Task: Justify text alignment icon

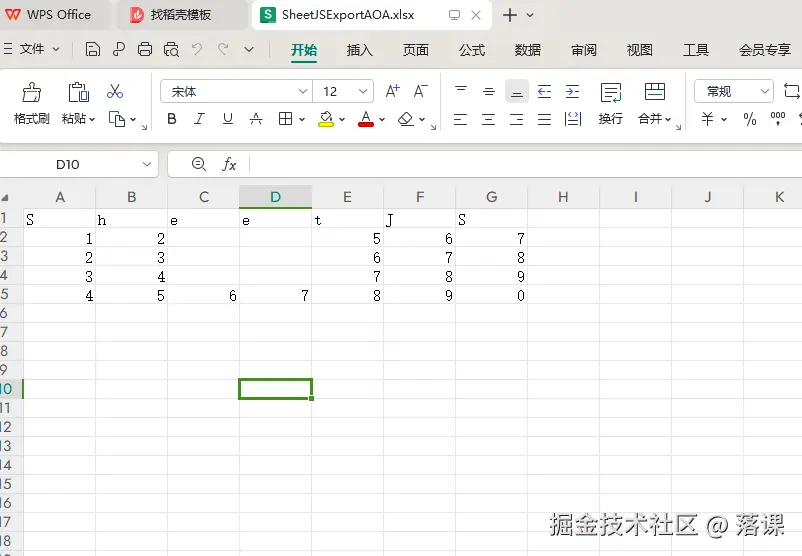Action: 544,120
